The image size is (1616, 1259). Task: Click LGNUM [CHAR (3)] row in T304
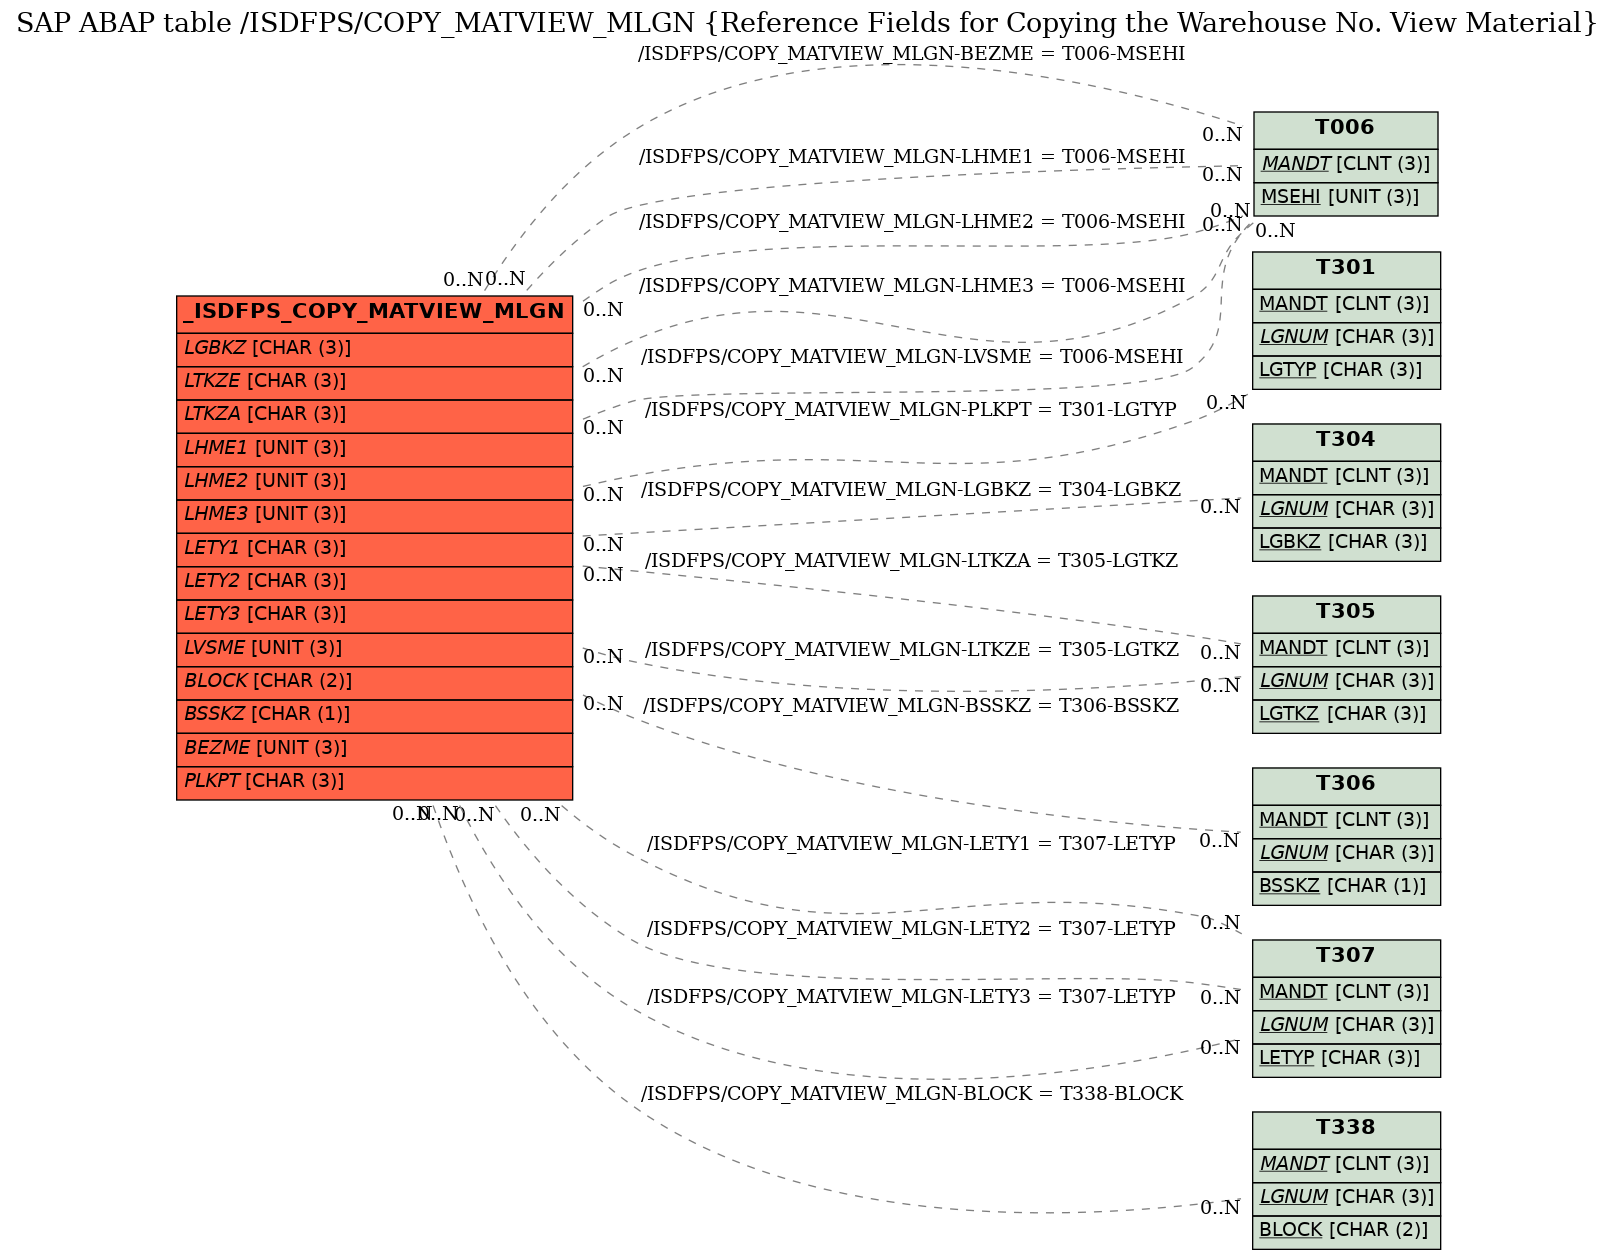1346,510
